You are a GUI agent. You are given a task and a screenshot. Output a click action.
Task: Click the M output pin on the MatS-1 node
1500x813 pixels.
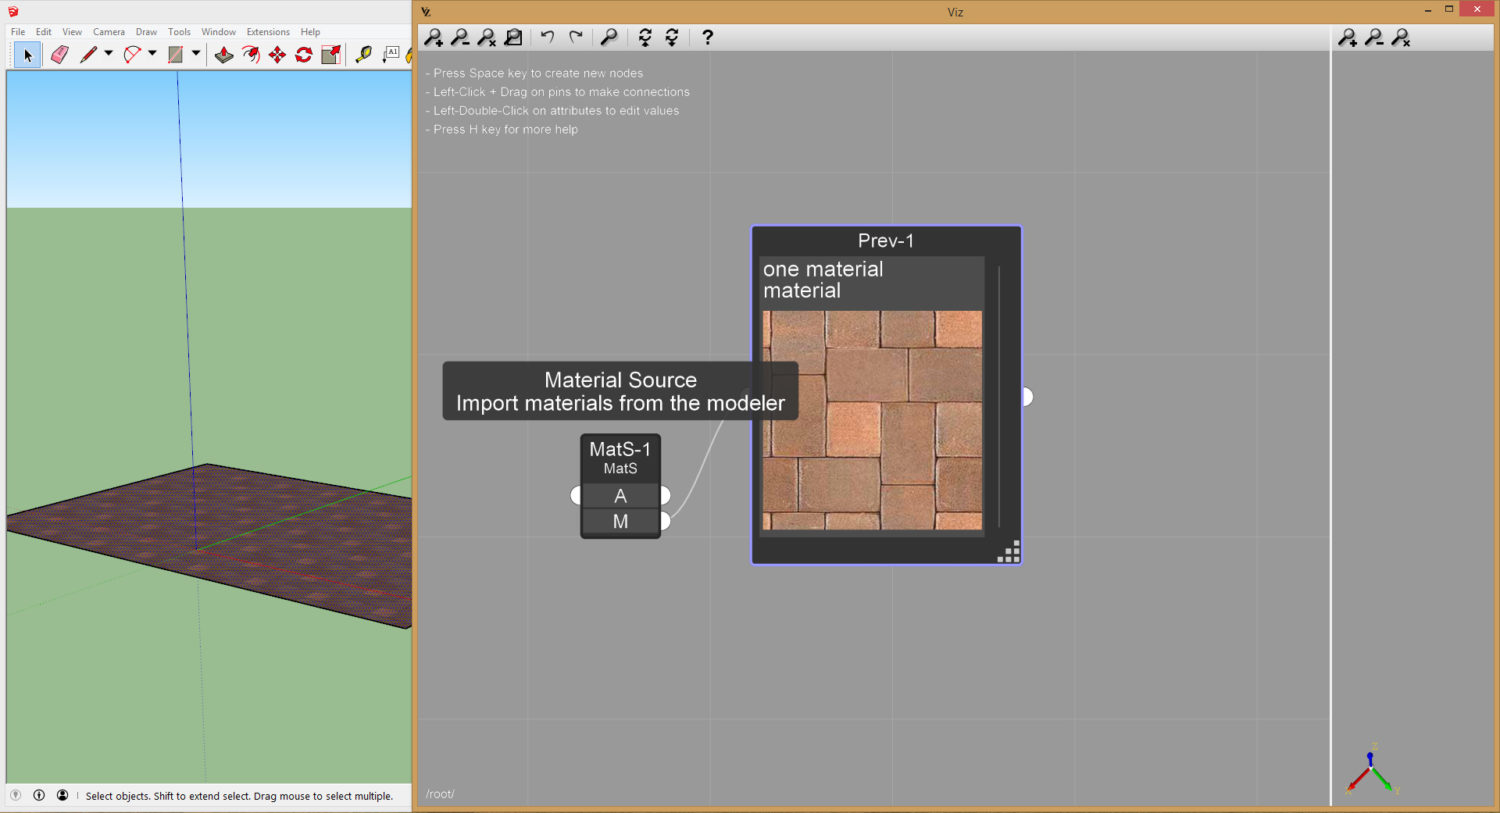(x=664, y=521)
